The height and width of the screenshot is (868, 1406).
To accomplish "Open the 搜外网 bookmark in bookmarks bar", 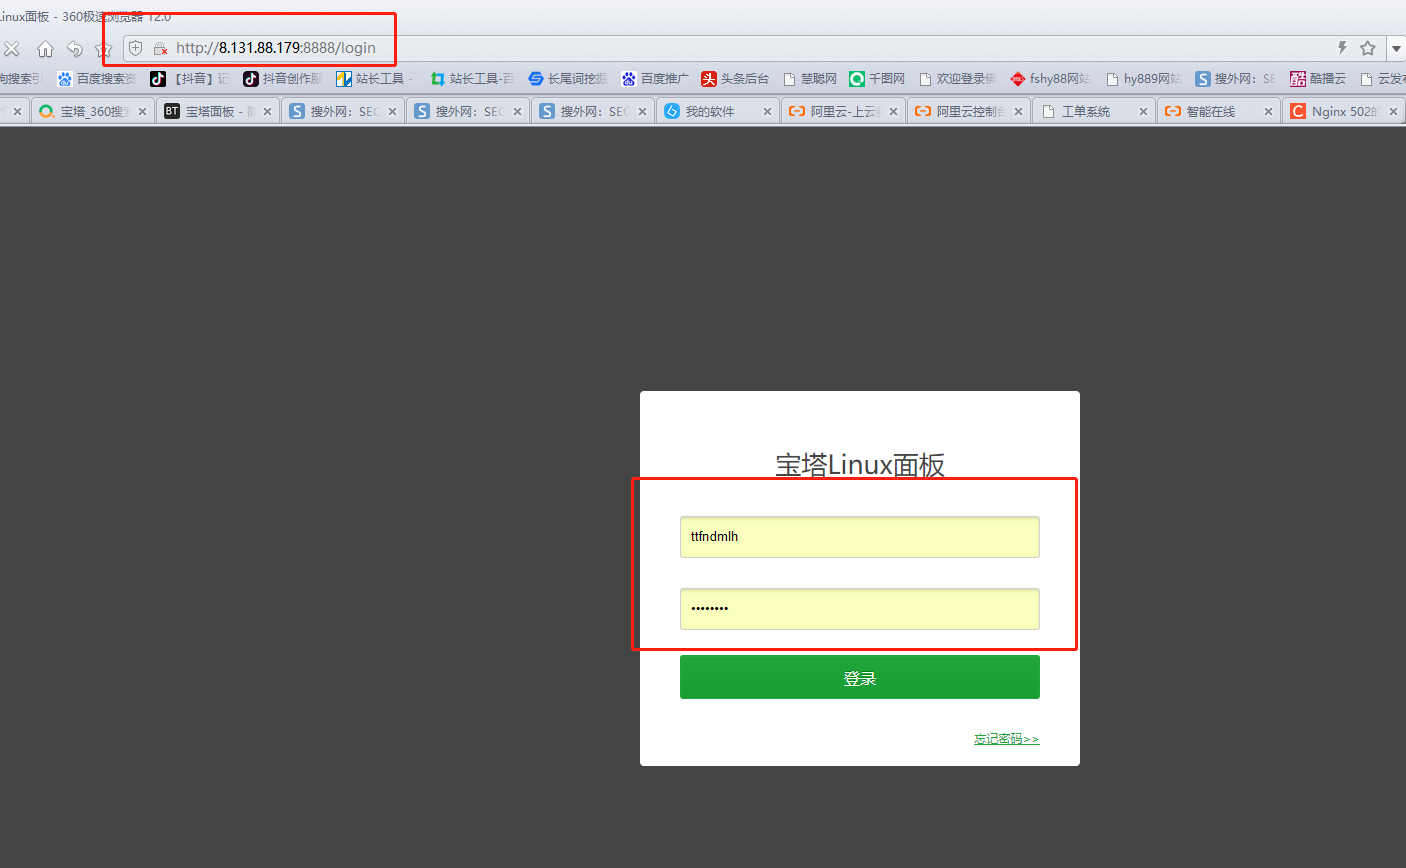I will 1236,79.
